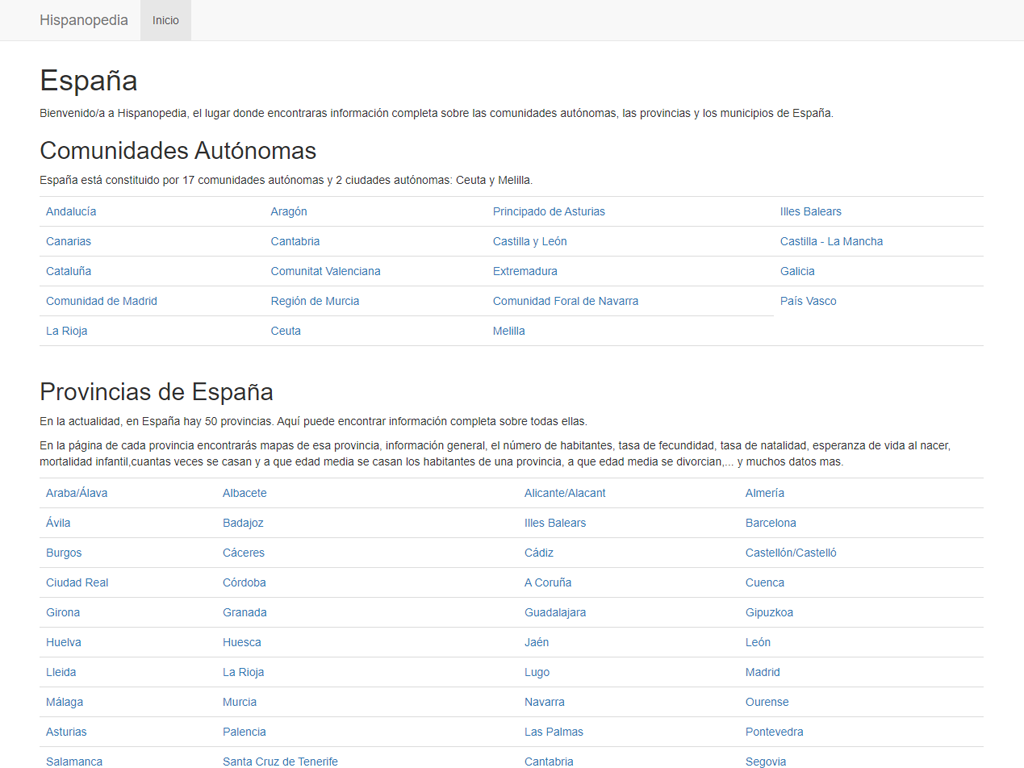Screen dimensions: 1024x768
Task: Open the Madrid province link
Action: click(x=762, y=674)
